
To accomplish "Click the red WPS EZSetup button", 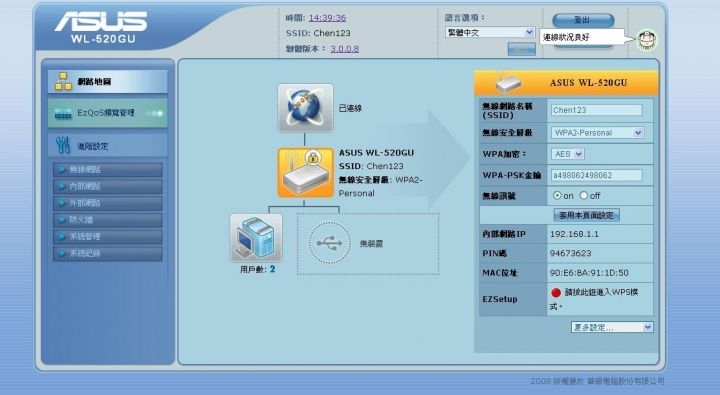I will [x=556, y=293].
